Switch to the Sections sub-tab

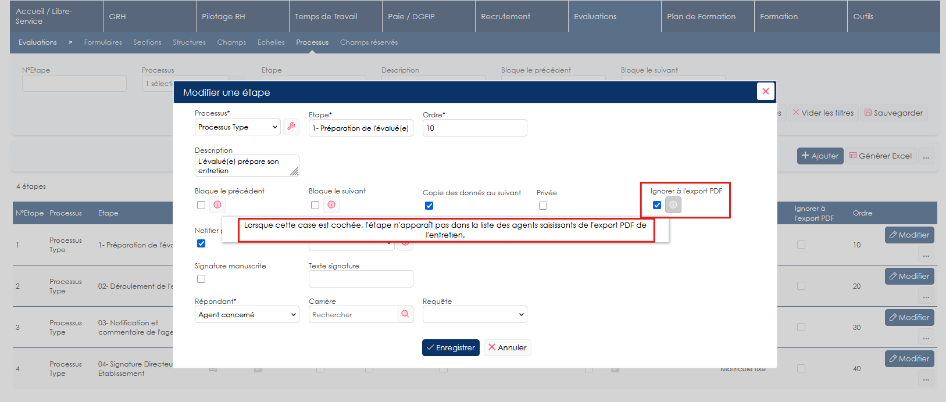tap(147, 43)
